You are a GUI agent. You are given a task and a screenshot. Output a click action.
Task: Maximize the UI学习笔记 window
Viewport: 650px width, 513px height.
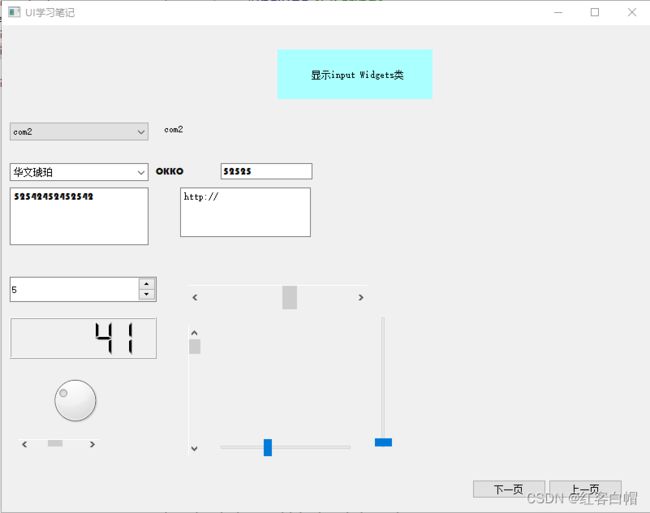(x=595, y=12)
